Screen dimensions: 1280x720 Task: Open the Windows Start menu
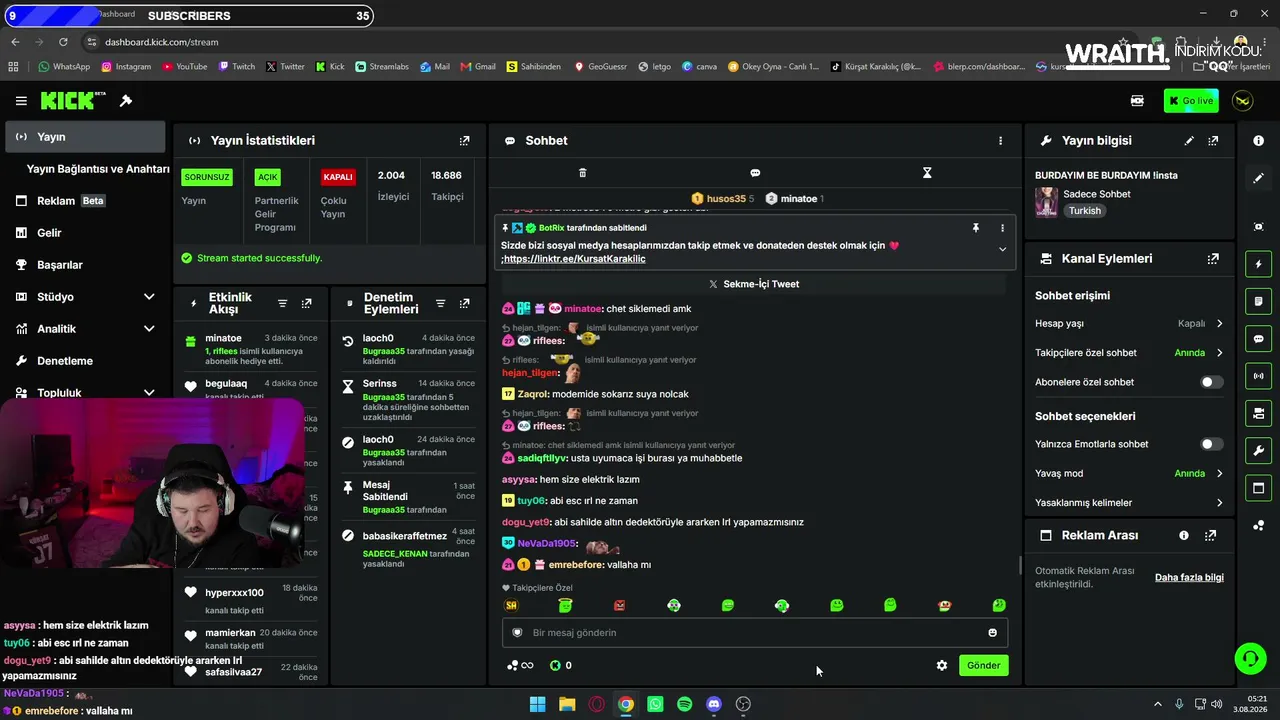point(537,704)
